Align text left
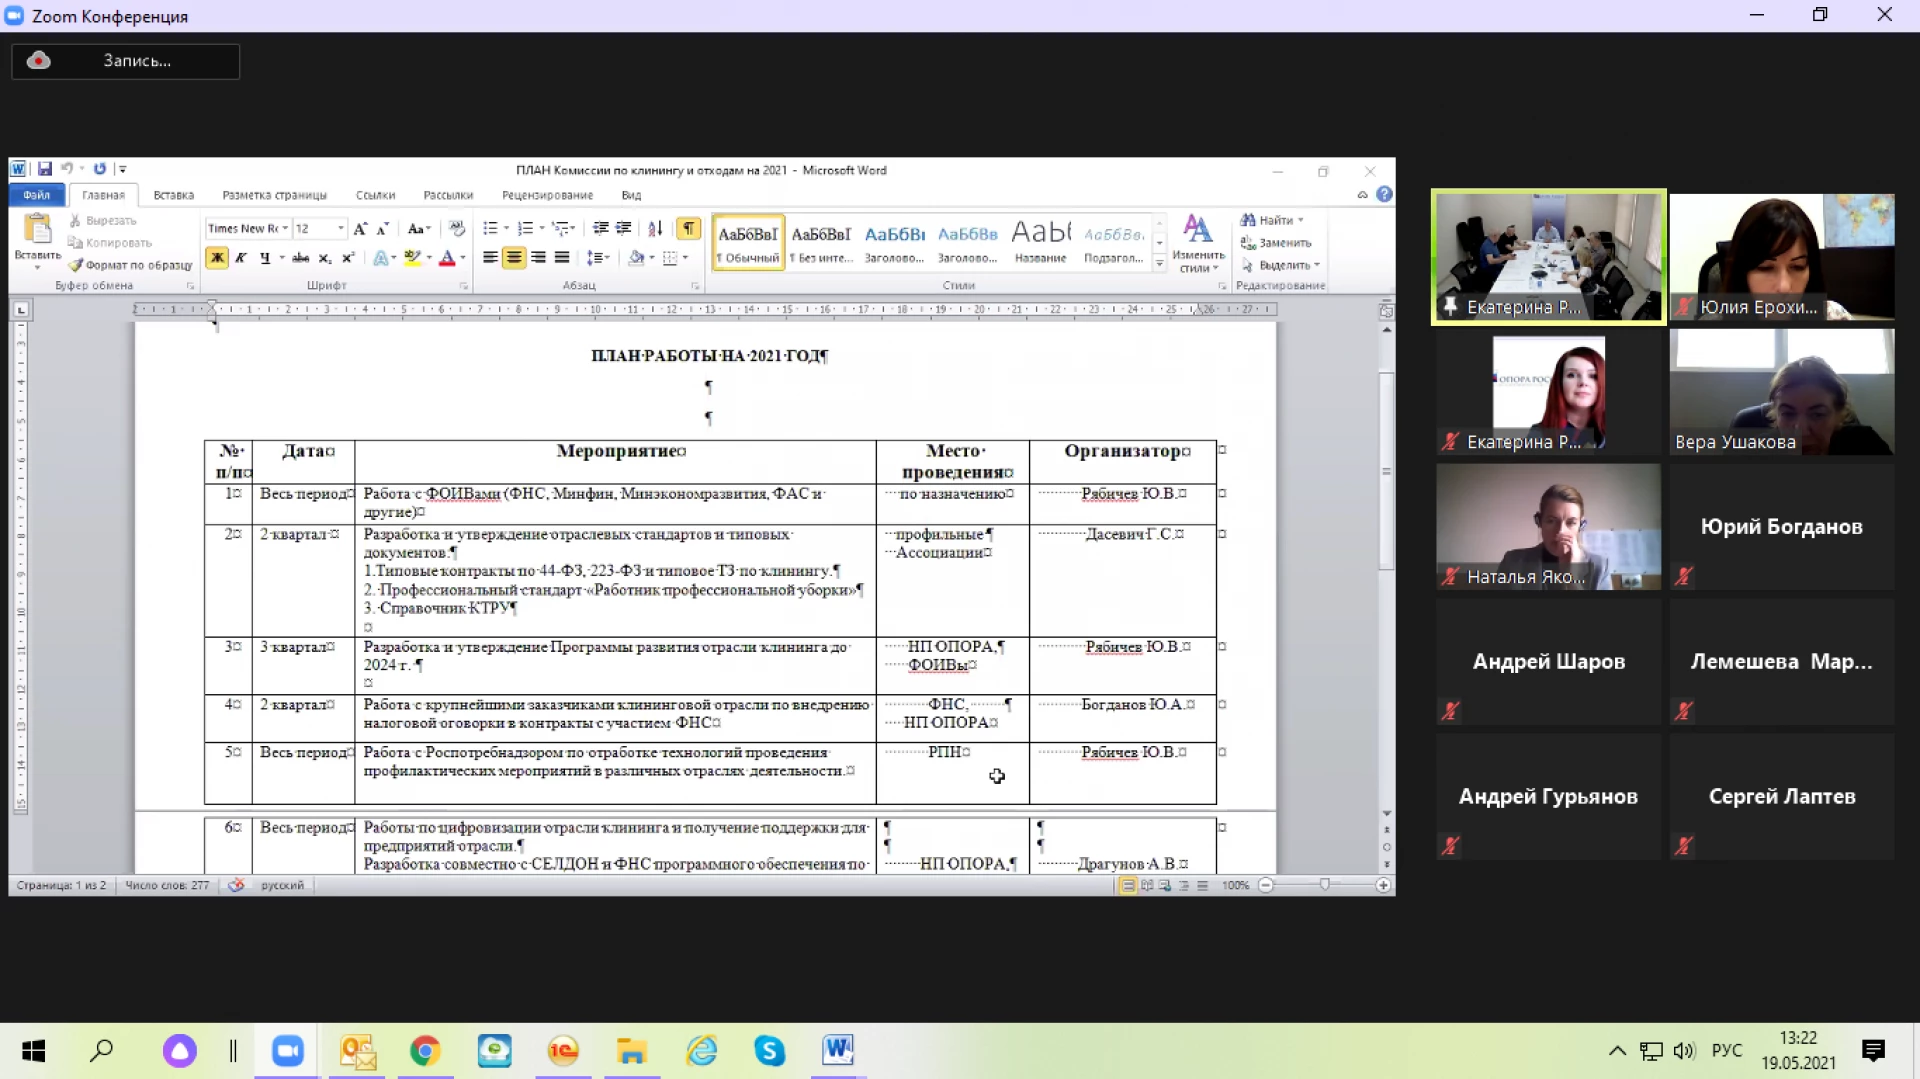This screenshot has height=1079, width=1920. [x=490, y=258]
